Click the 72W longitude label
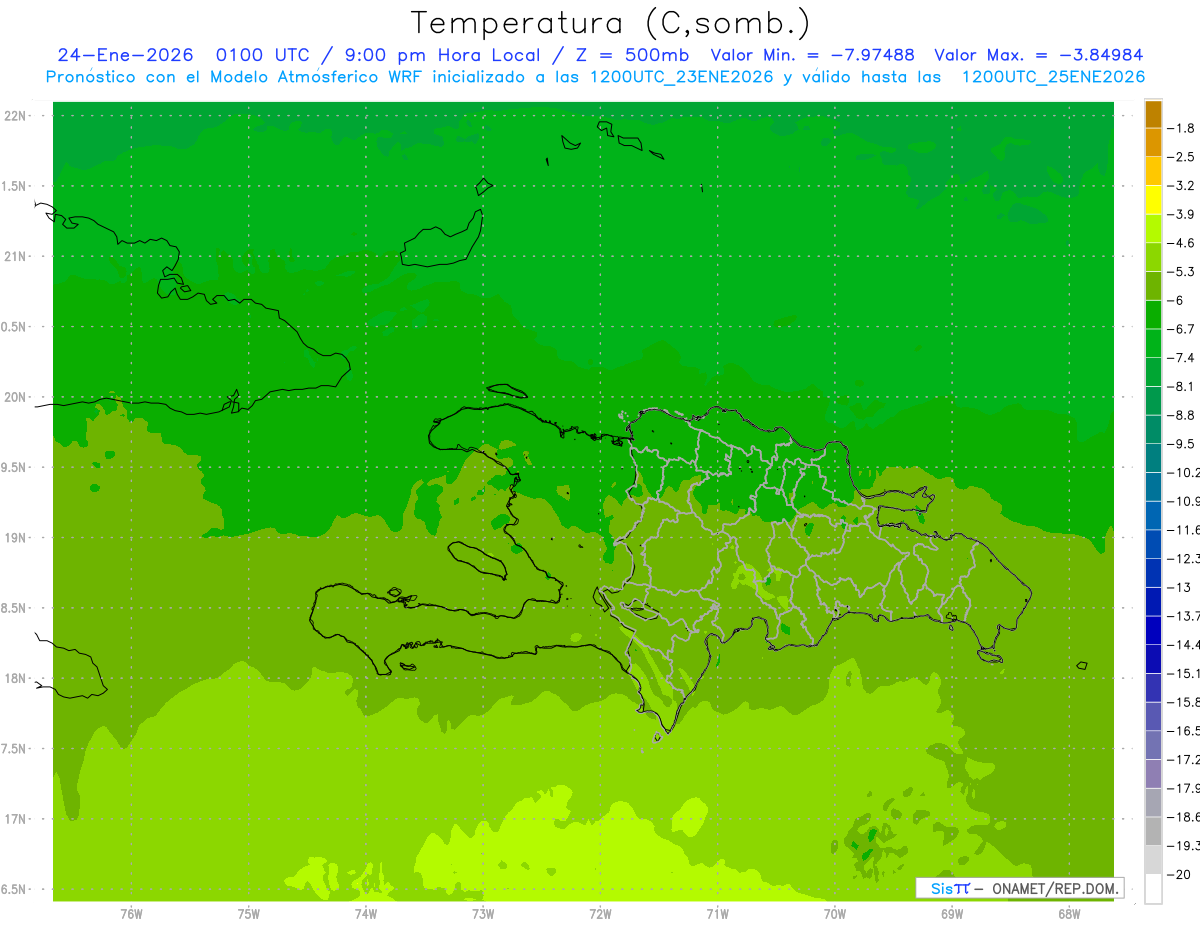The width and height of the screenshot is (1200, 927). coord(600,914)
